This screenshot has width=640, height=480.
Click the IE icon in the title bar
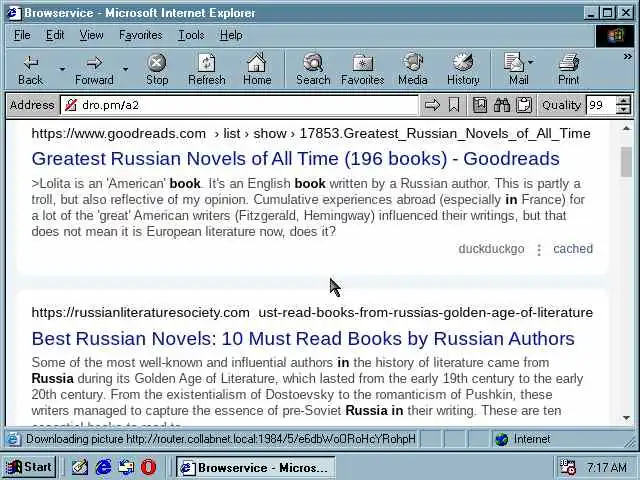point(14,13)
